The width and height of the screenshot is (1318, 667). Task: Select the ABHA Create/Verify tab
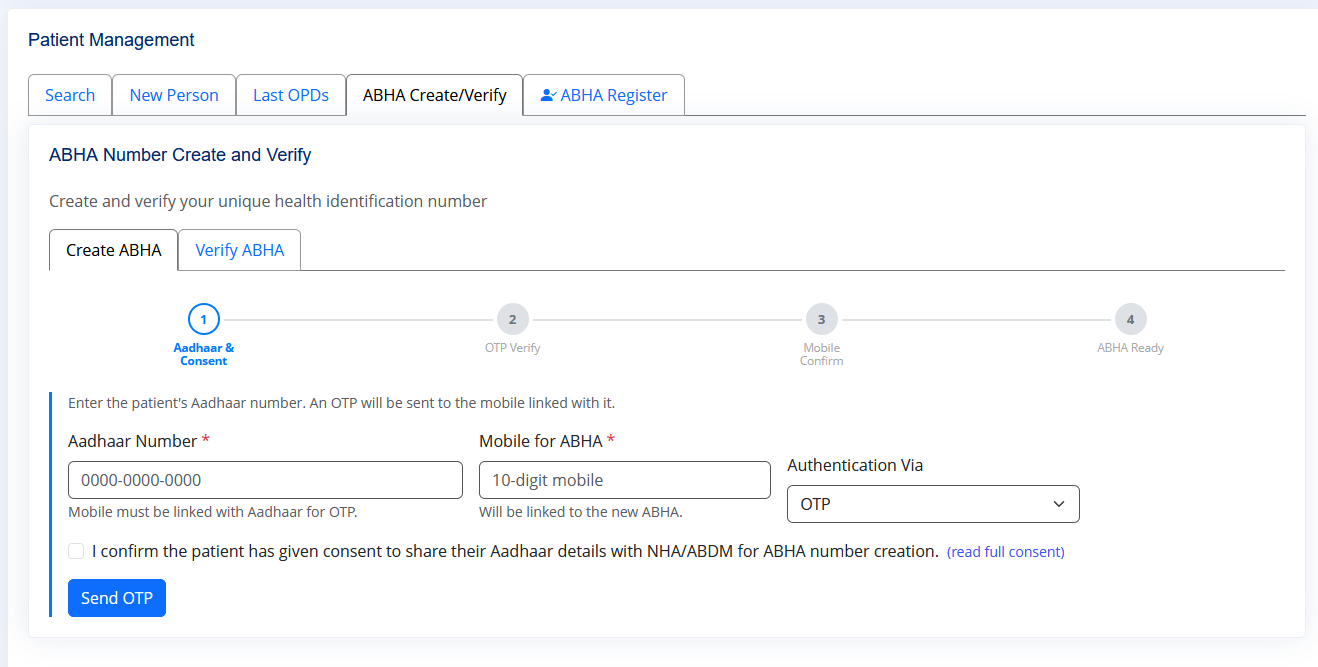(x=435, y=95)
